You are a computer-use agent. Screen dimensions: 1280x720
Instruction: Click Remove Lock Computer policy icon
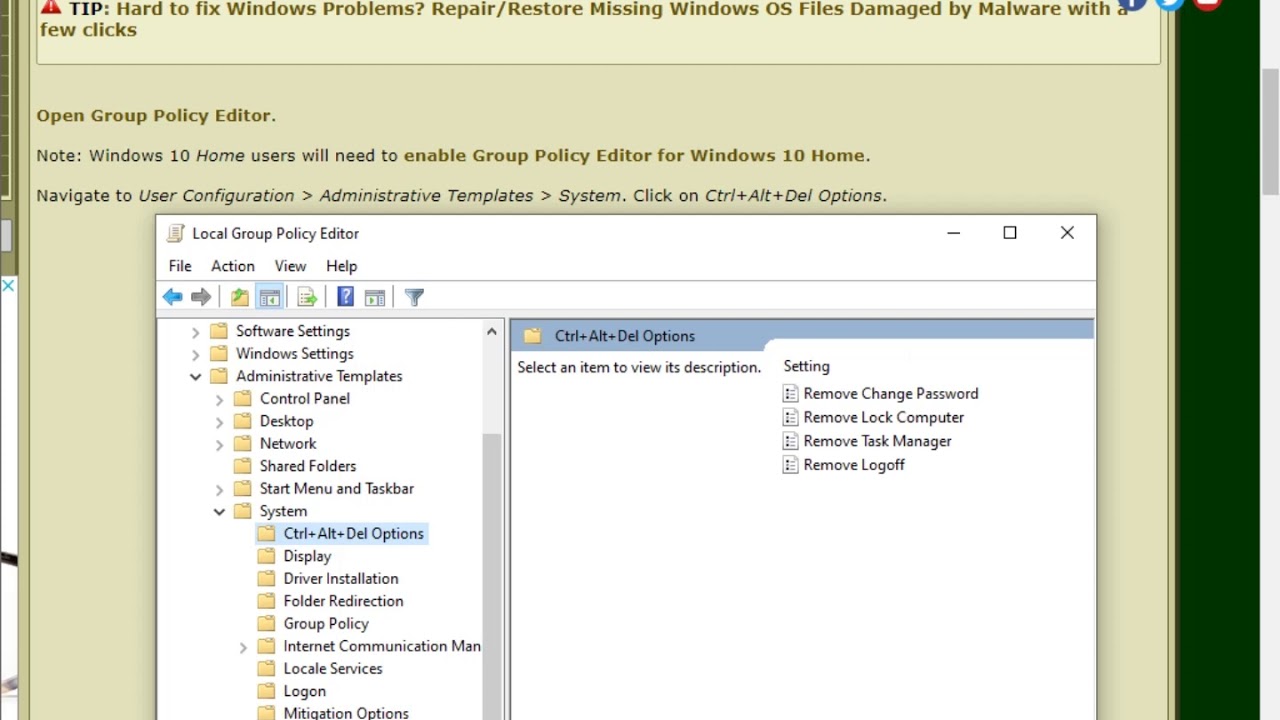pos(790,418)
